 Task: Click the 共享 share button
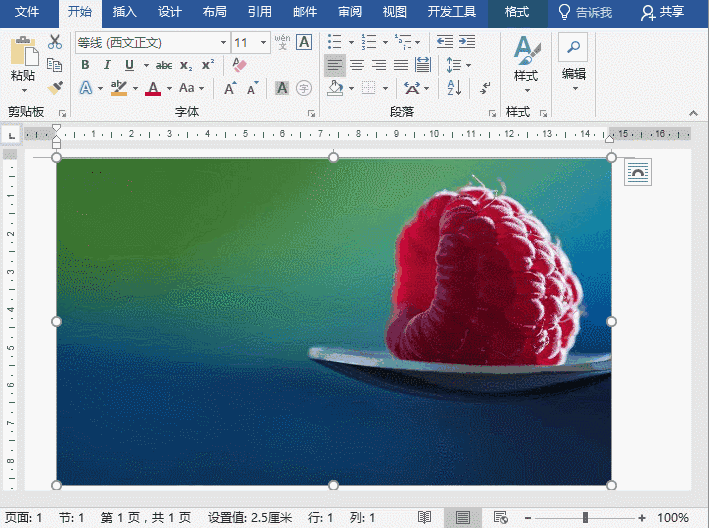(x=663, y=12)
